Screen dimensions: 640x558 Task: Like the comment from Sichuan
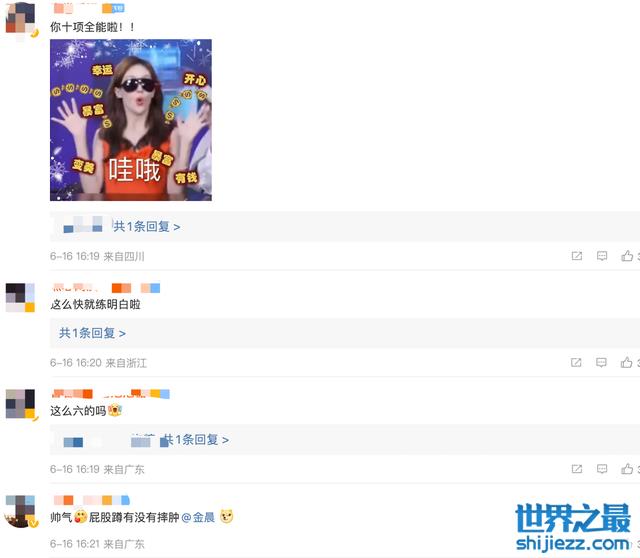point(627,256)
